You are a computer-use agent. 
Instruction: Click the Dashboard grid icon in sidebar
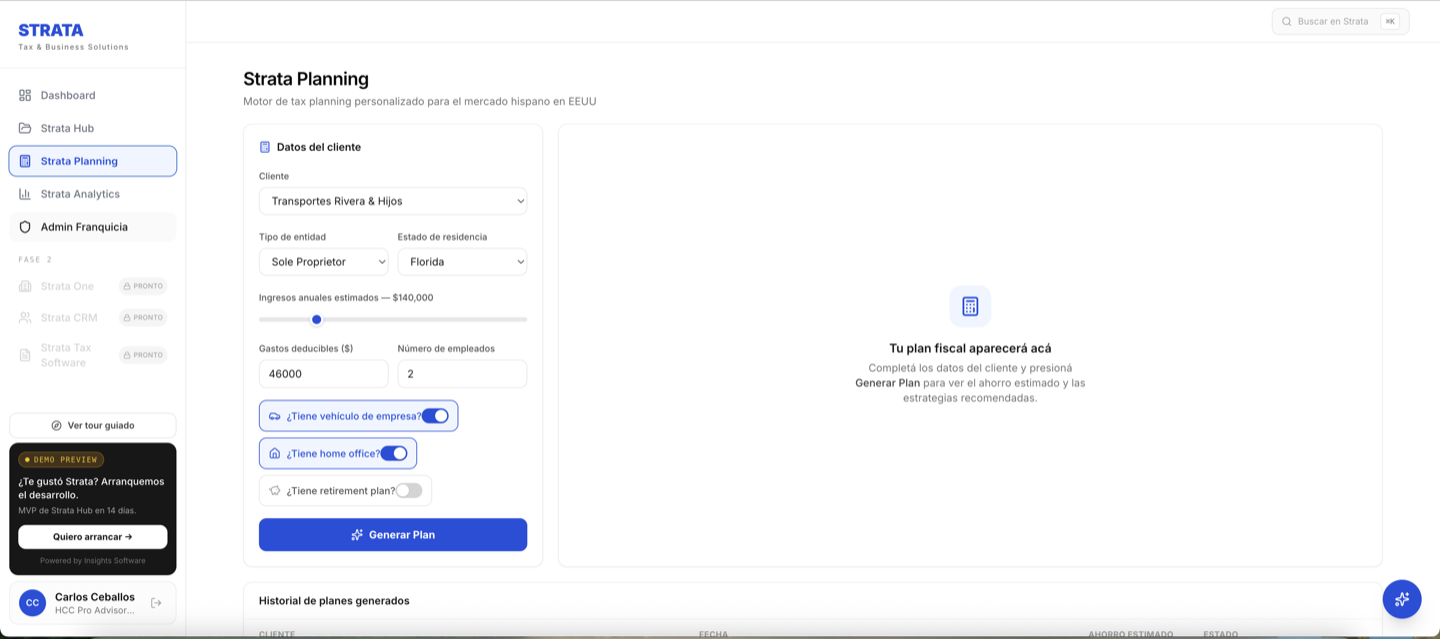[x=25, y=95]
